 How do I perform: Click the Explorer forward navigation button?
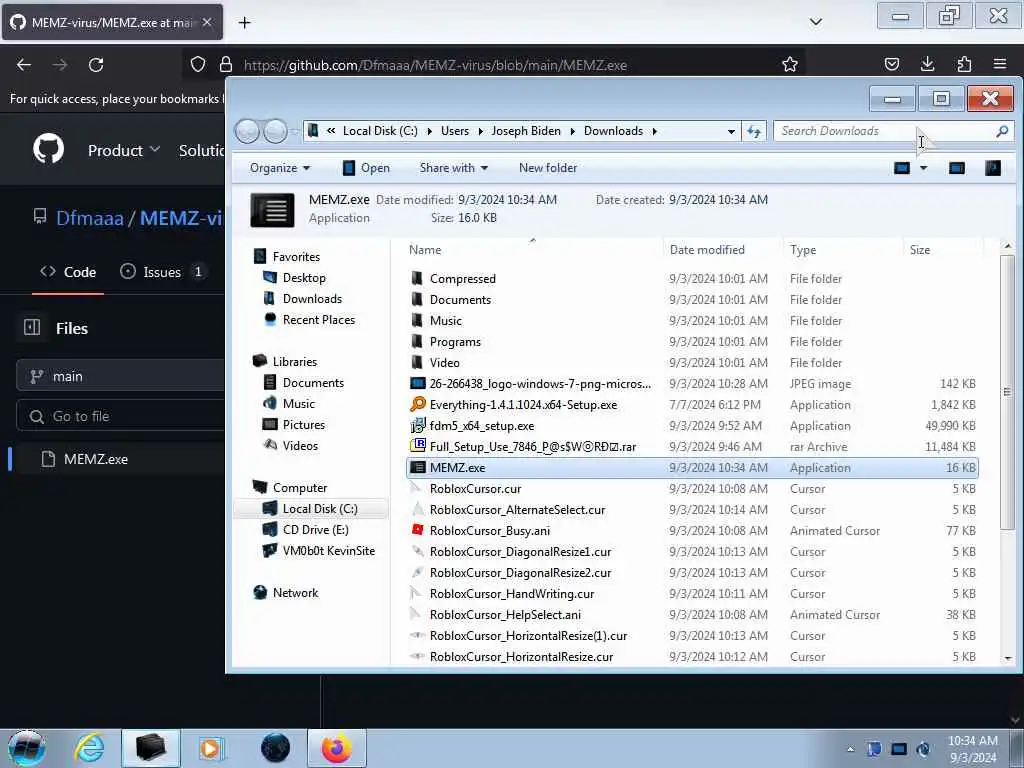pyautogui.click(x=275, y=131)
